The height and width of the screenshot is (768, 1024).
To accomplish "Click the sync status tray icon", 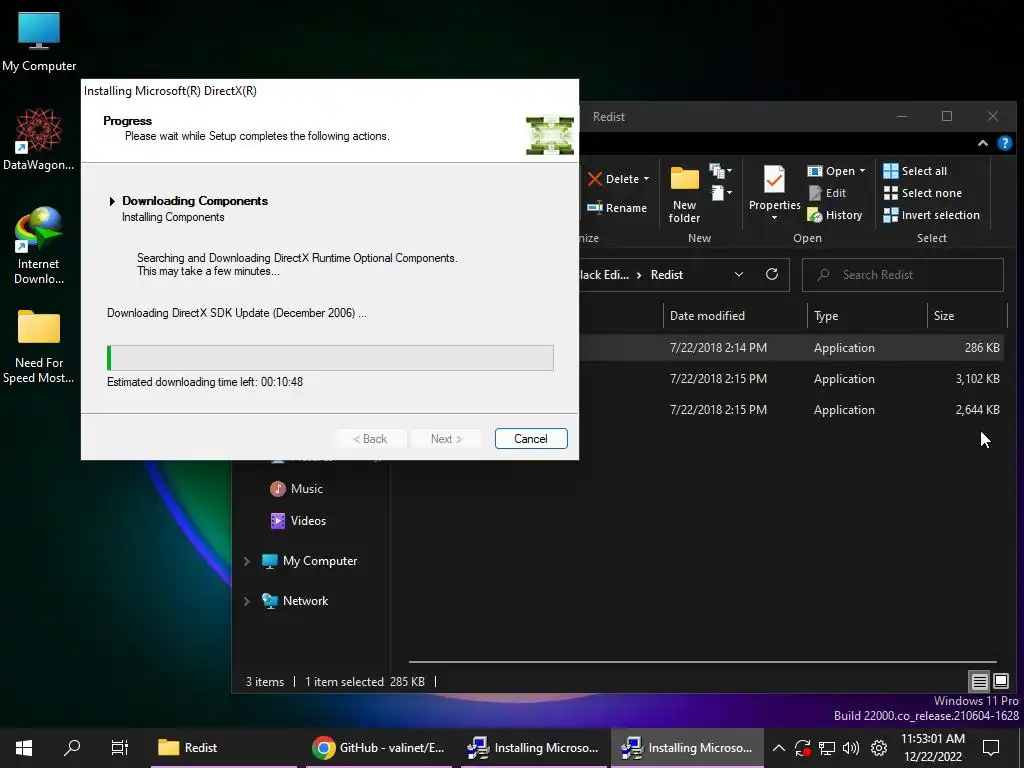I will 803,748.
